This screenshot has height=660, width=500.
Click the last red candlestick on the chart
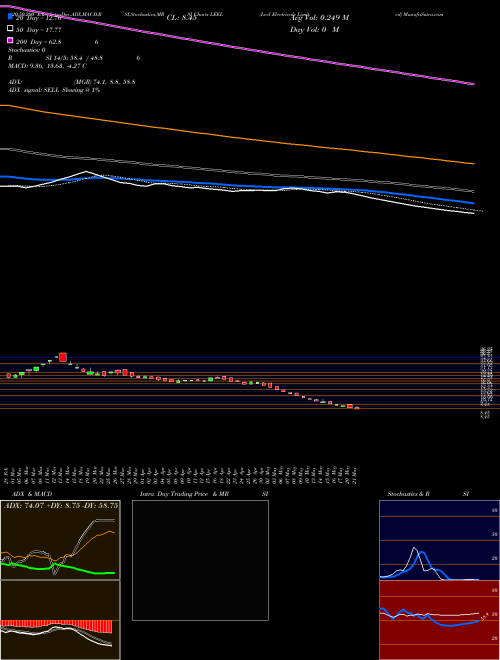357,408
